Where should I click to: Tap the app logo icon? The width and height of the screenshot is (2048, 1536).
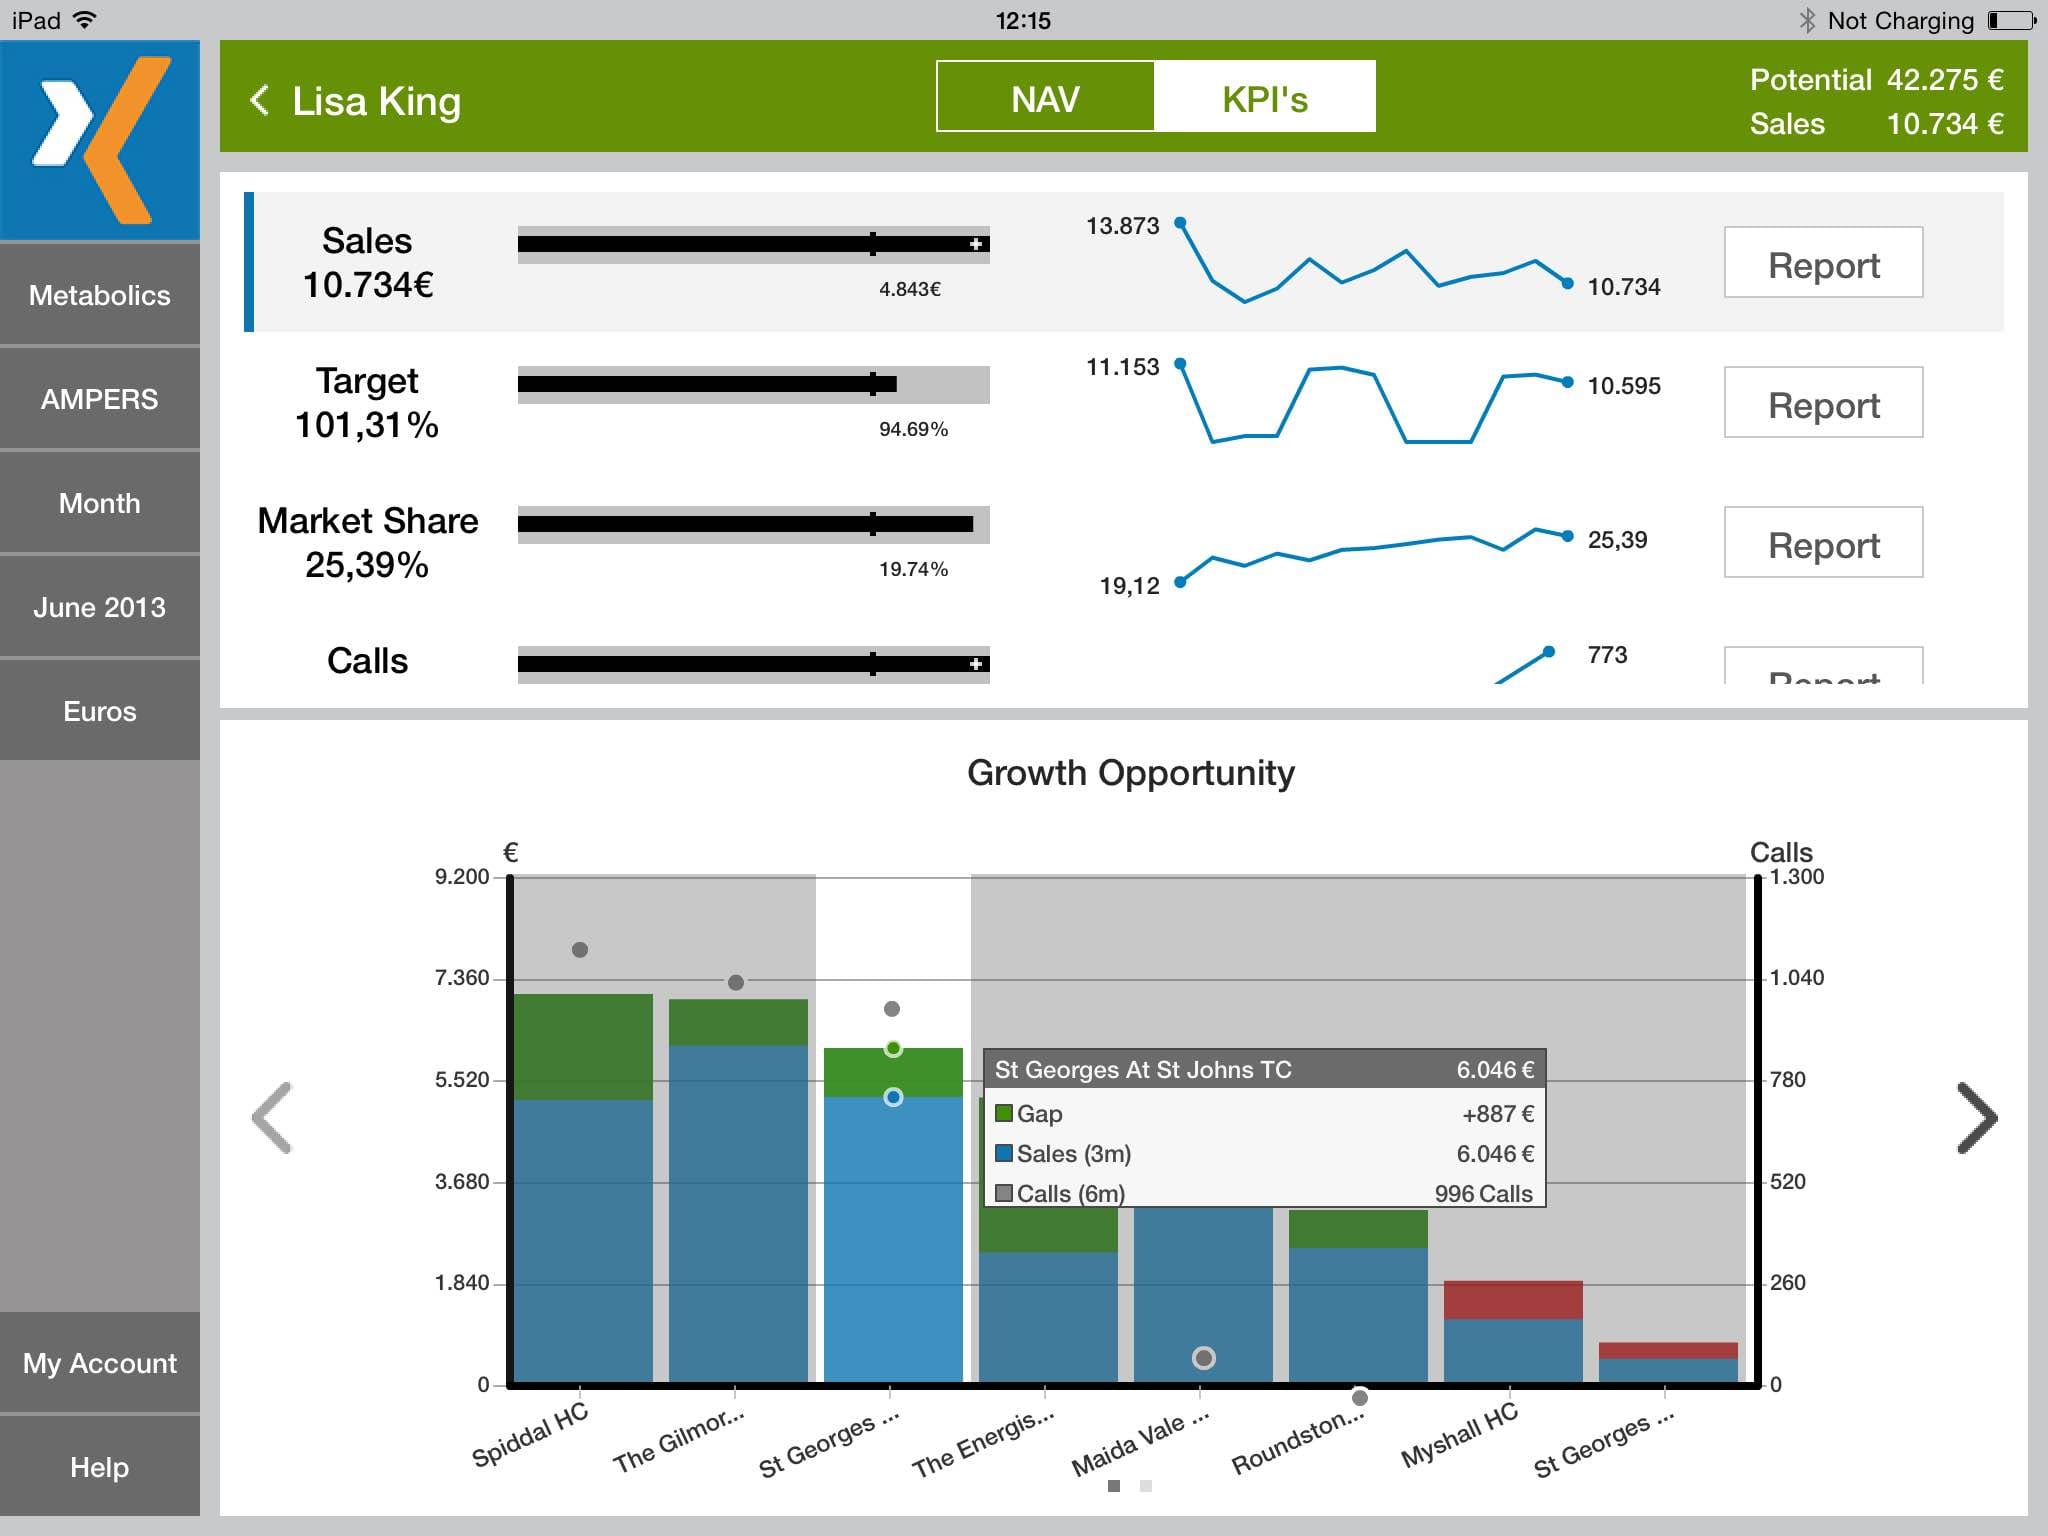[x=100, y=140]
